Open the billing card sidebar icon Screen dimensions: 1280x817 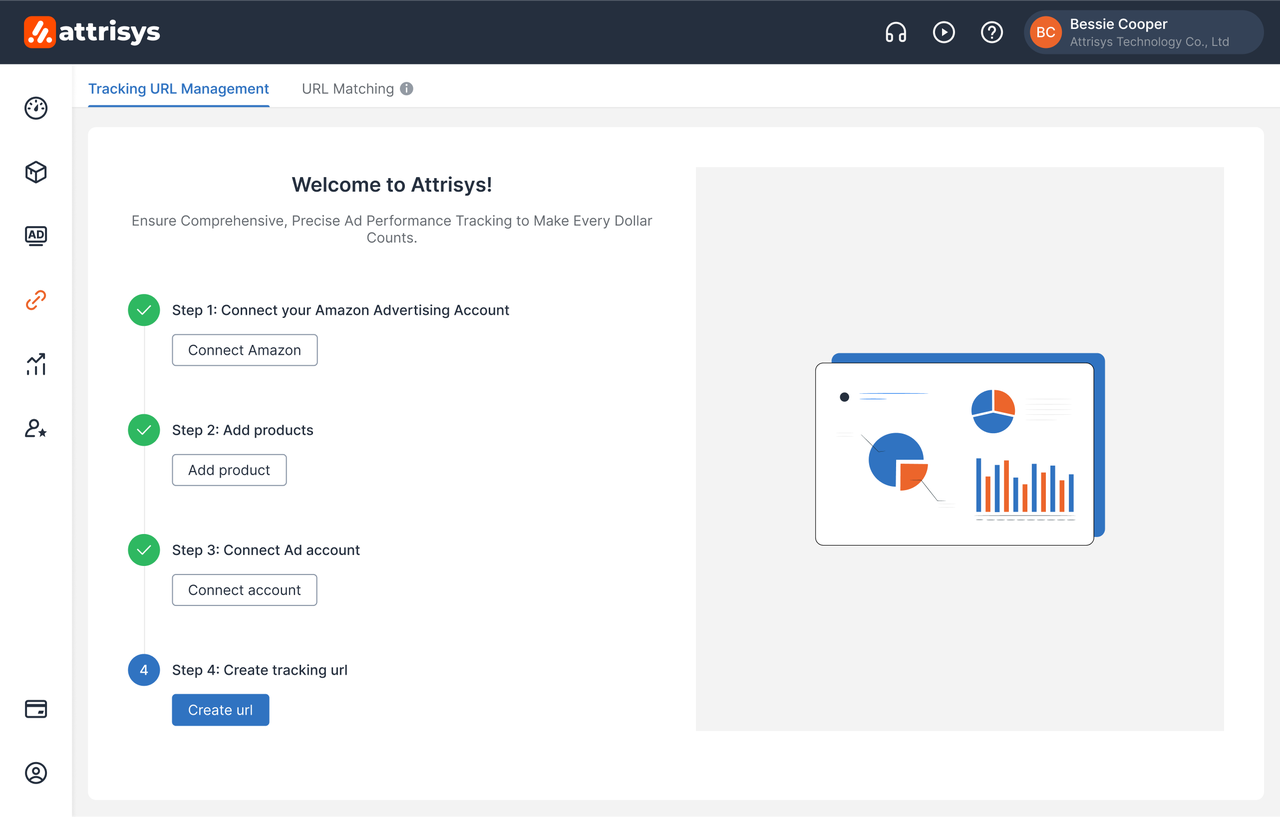pos(36,709)
